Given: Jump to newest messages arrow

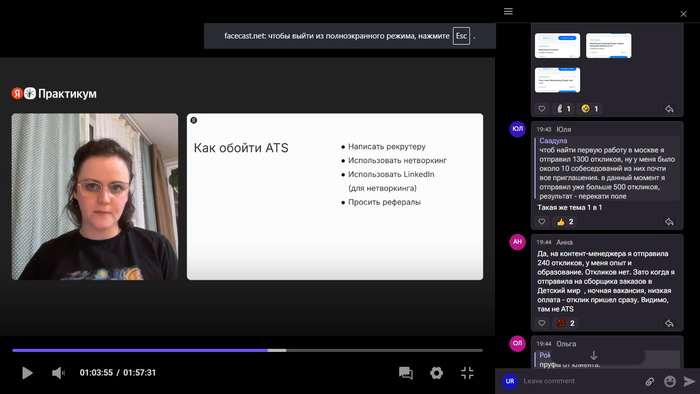Looking at the screenshot, I should (594, 356).
